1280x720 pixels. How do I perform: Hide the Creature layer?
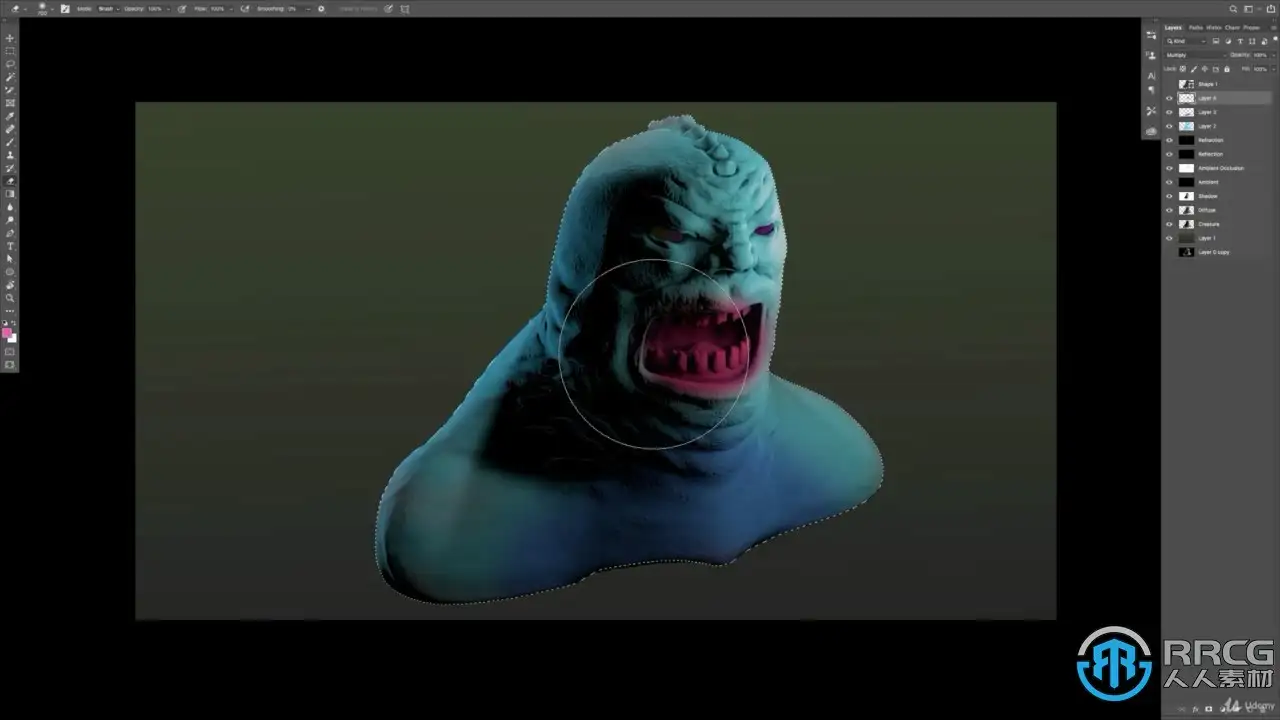click(1169, 224)
